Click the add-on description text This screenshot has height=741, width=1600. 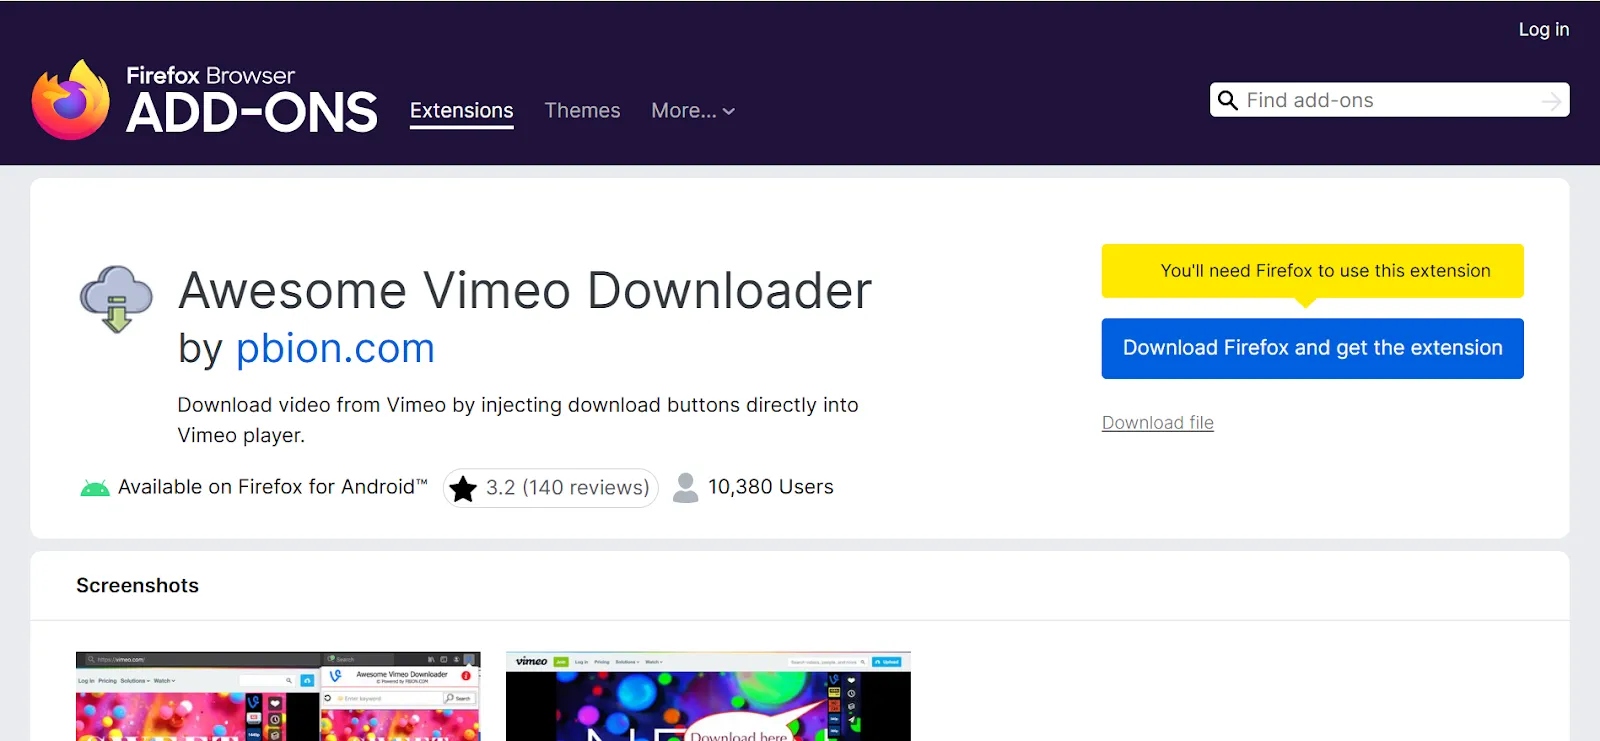pos(518,420)
